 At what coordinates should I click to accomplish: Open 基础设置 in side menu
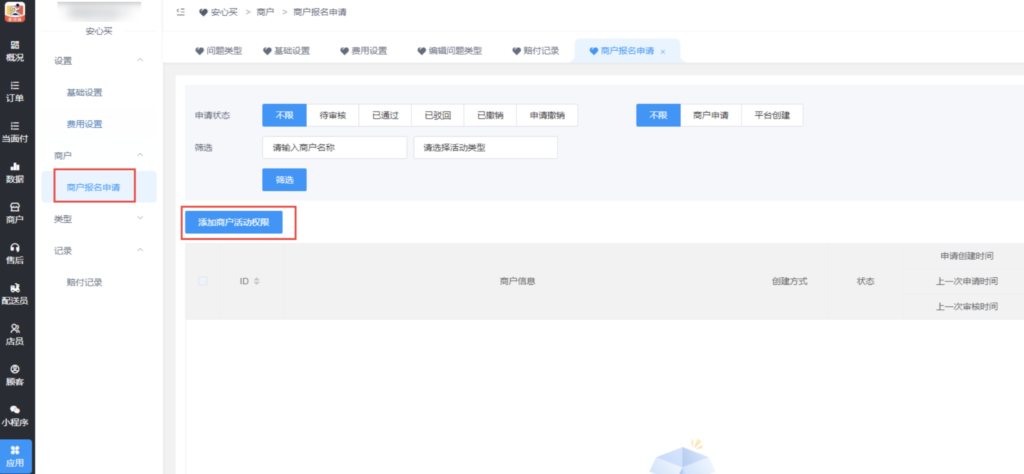pyautogui.click(x=84, y=93)
